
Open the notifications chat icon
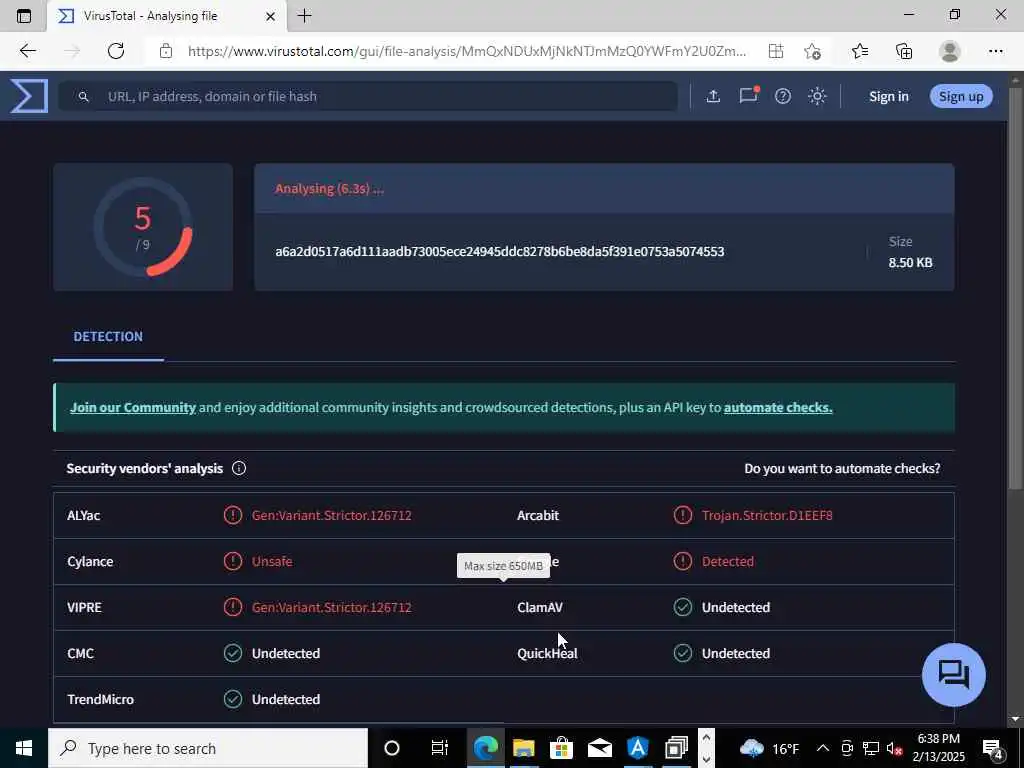748,96
